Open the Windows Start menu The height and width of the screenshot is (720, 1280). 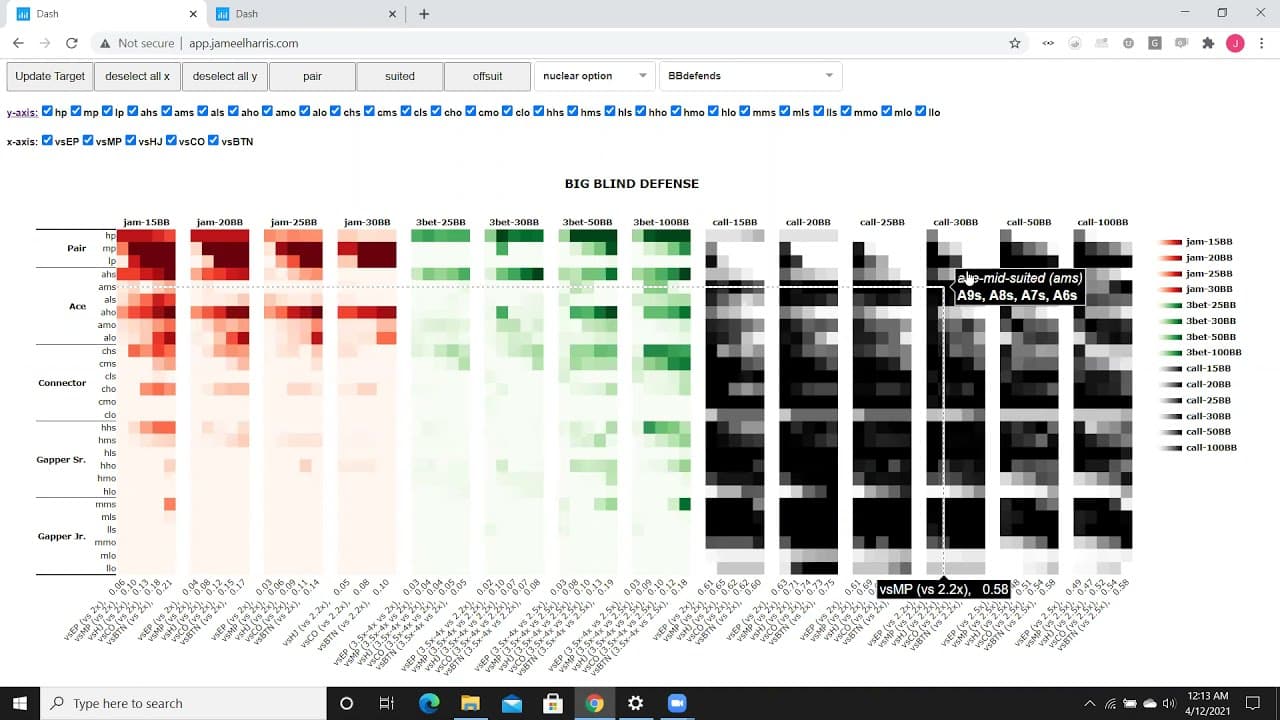pos(20,703)
